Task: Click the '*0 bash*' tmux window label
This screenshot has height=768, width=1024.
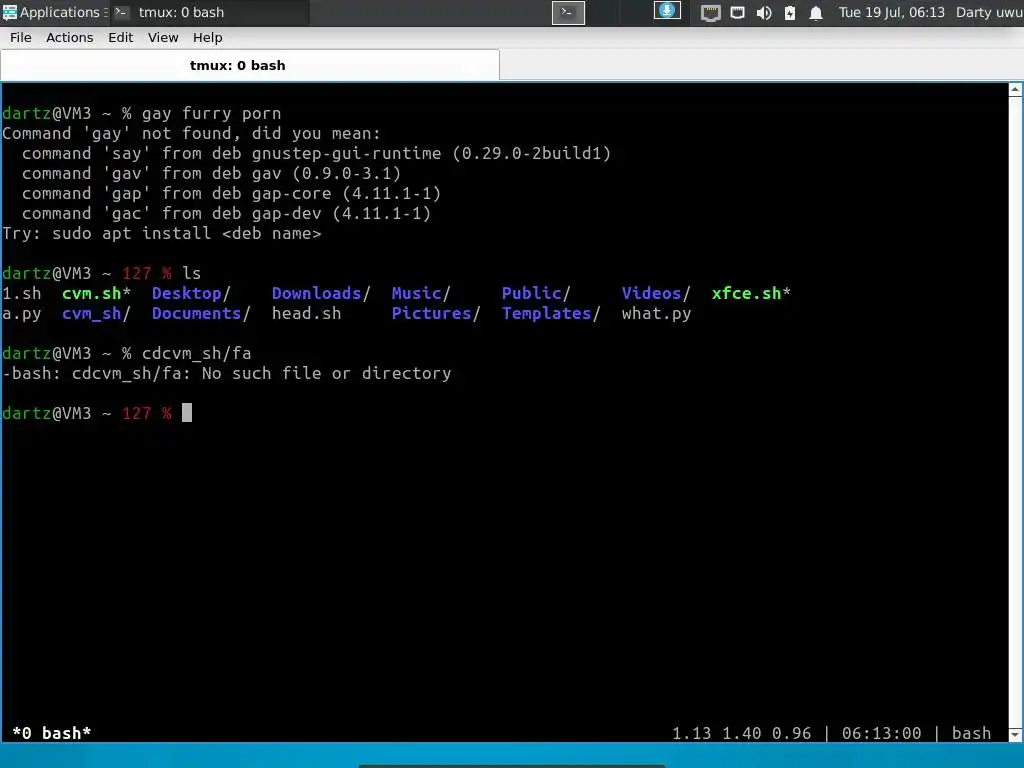Action: (x=52, y=733)
